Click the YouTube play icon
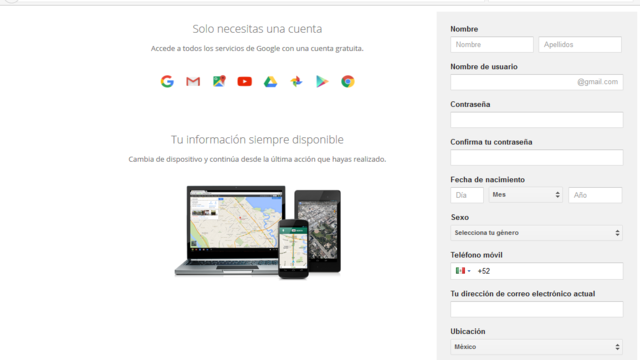Viewport: 640px width, 360px height. click(x=244, y=82)
